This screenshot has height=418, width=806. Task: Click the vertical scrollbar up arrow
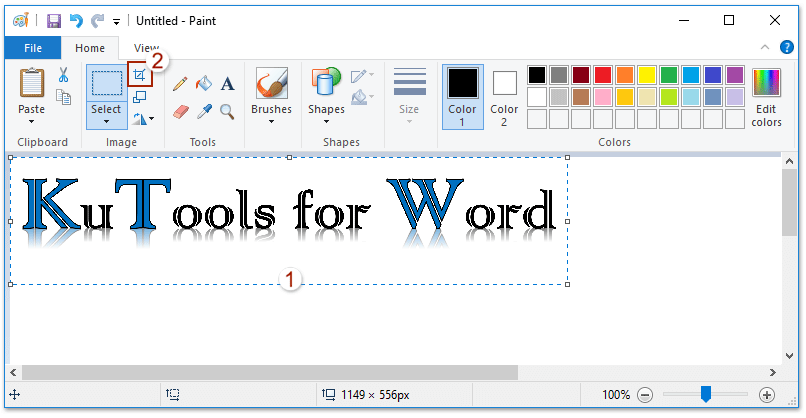[790, 161]
